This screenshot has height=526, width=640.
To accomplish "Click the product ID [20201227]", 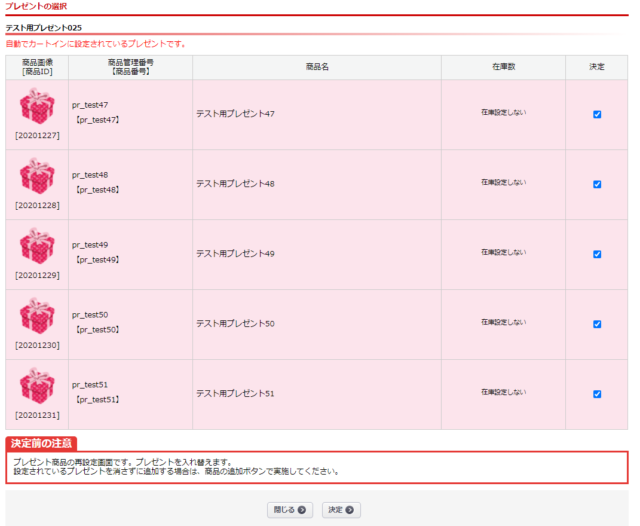I will coord(37,135).
